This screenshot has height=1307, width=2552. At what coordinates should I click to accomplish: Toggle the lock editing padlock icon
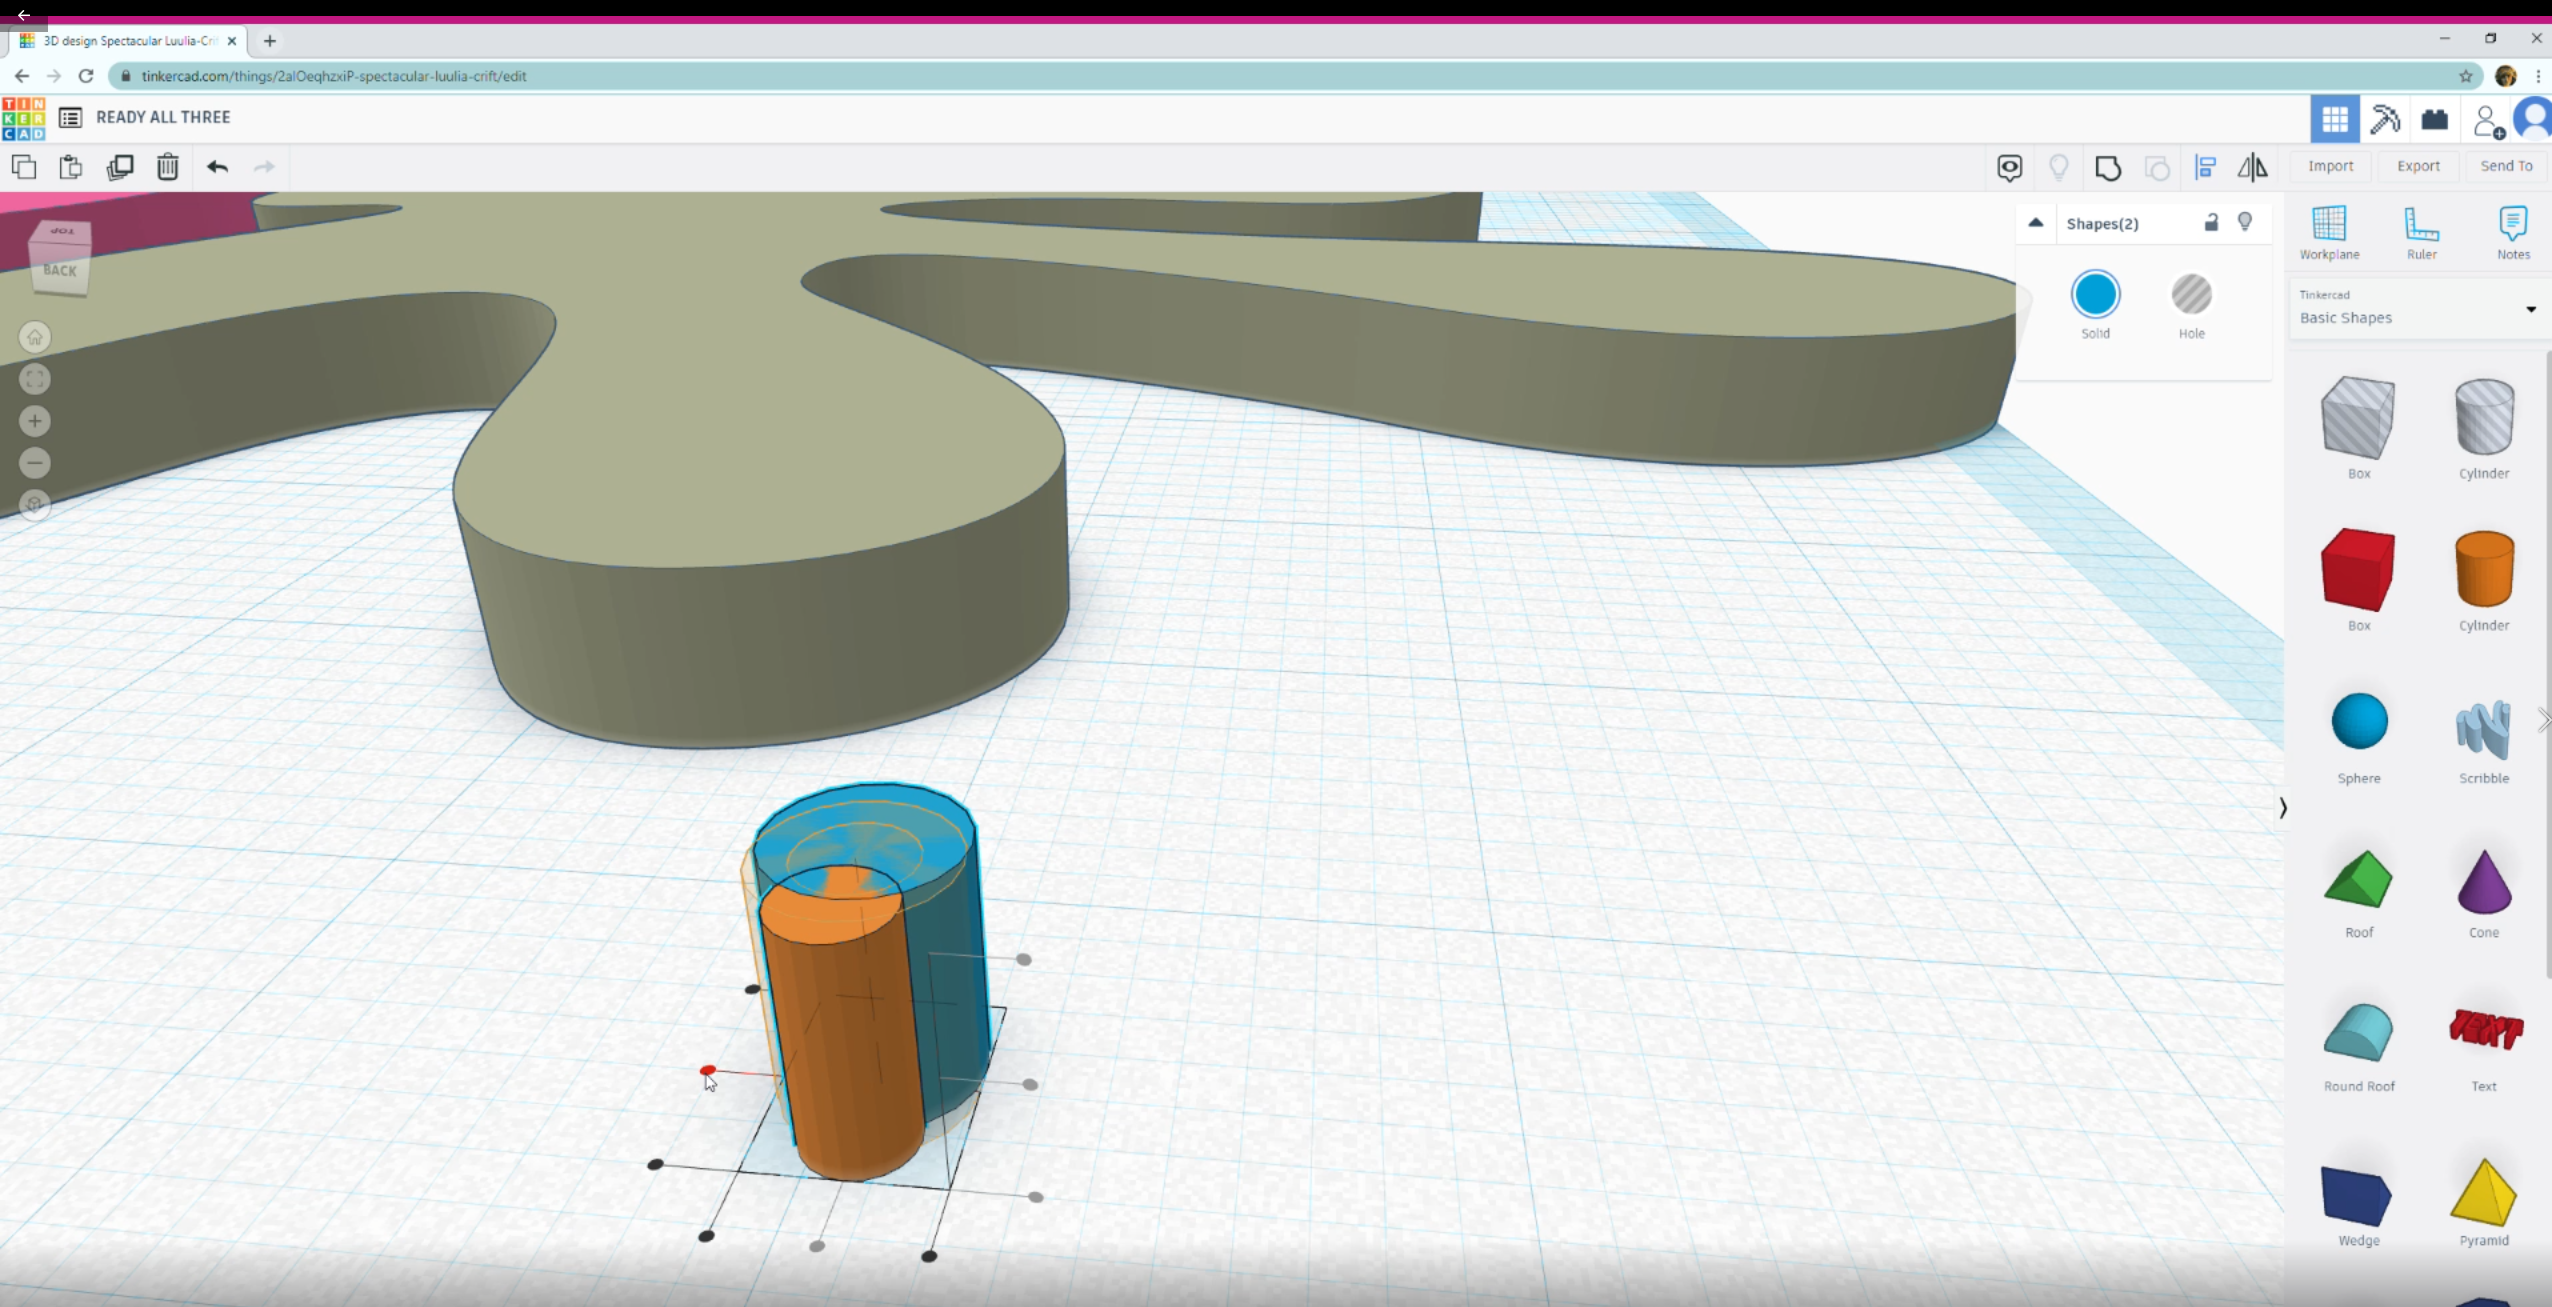(x=2211, y=223)
